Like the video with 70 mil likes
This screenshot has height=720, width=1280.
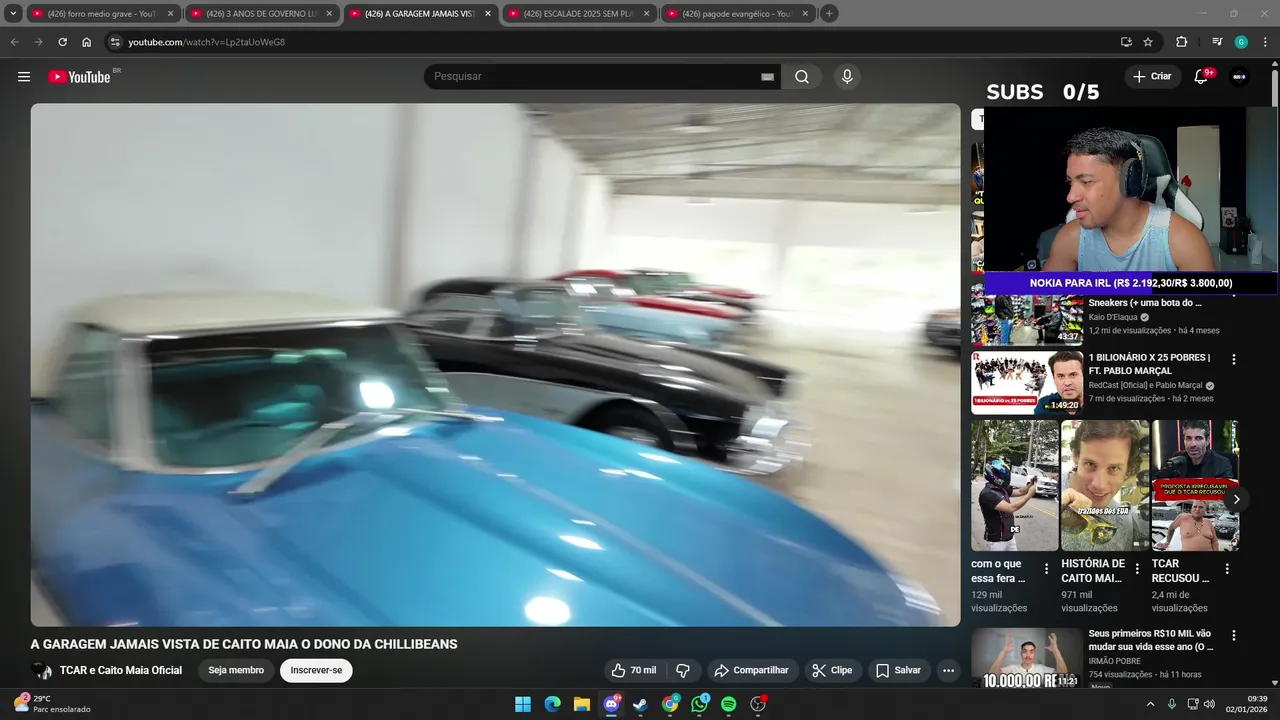point(635,670)
